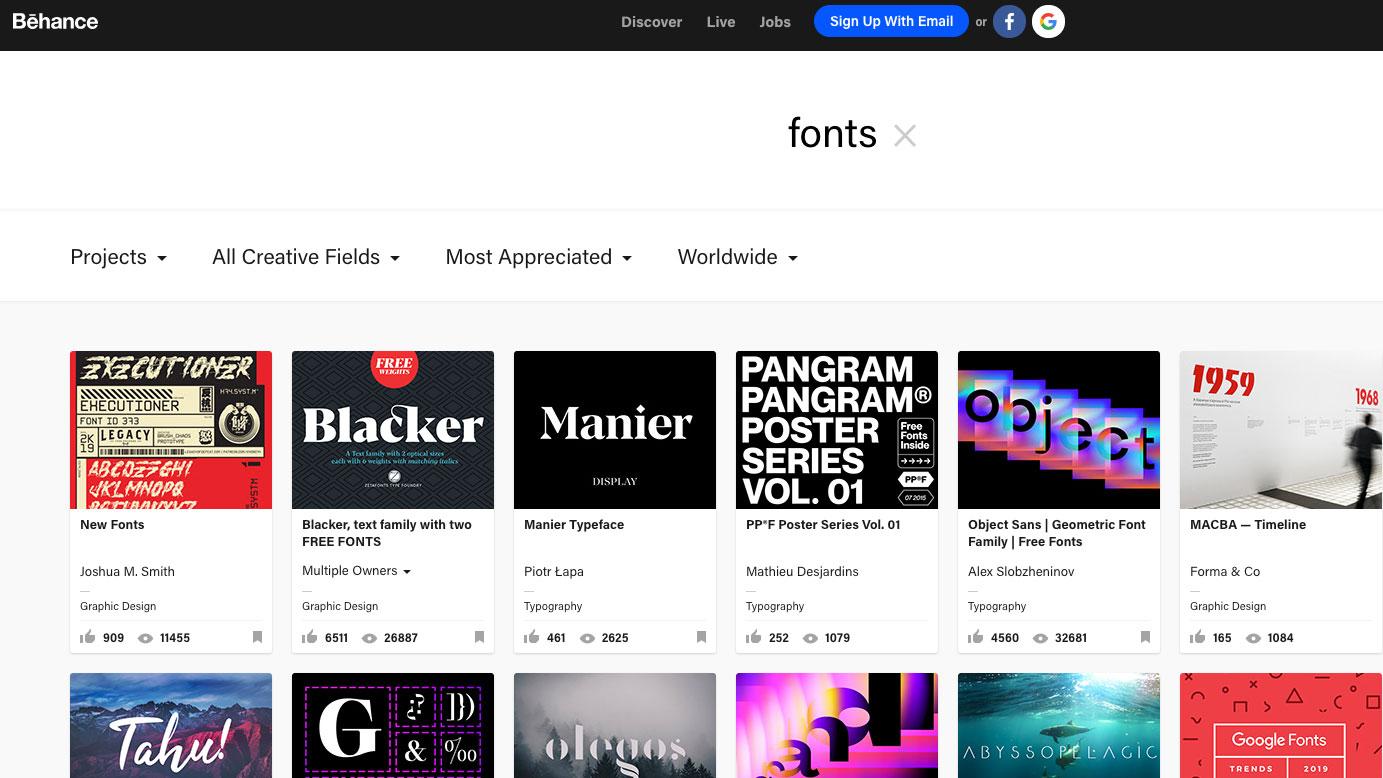
Task: Open the Manier Display cover thumbnail
Action: [x=615, y=430]
